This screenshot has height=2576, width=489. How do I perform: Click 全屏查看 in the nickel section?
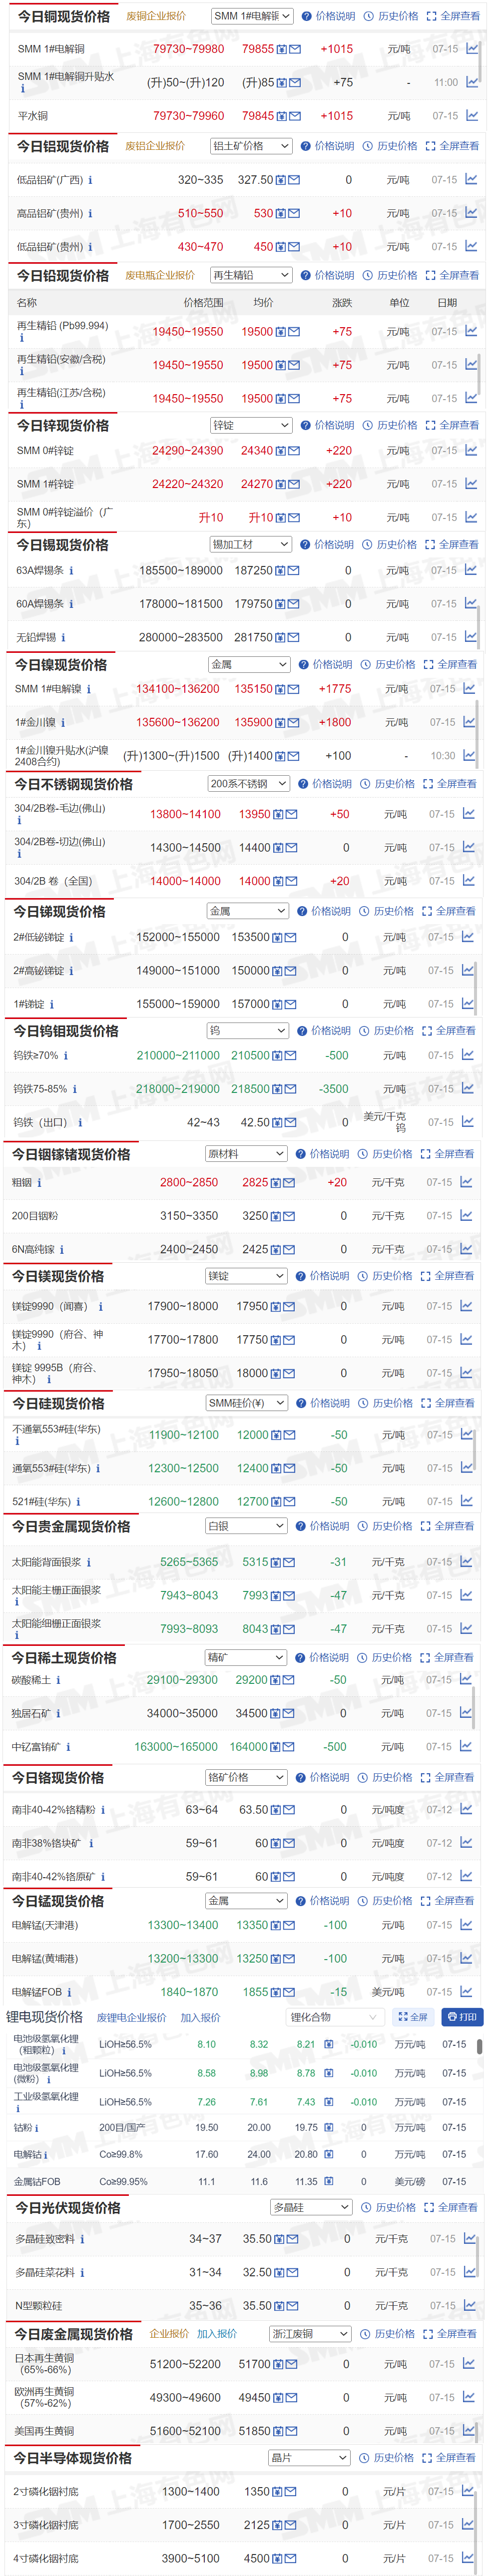pos(450,664)
